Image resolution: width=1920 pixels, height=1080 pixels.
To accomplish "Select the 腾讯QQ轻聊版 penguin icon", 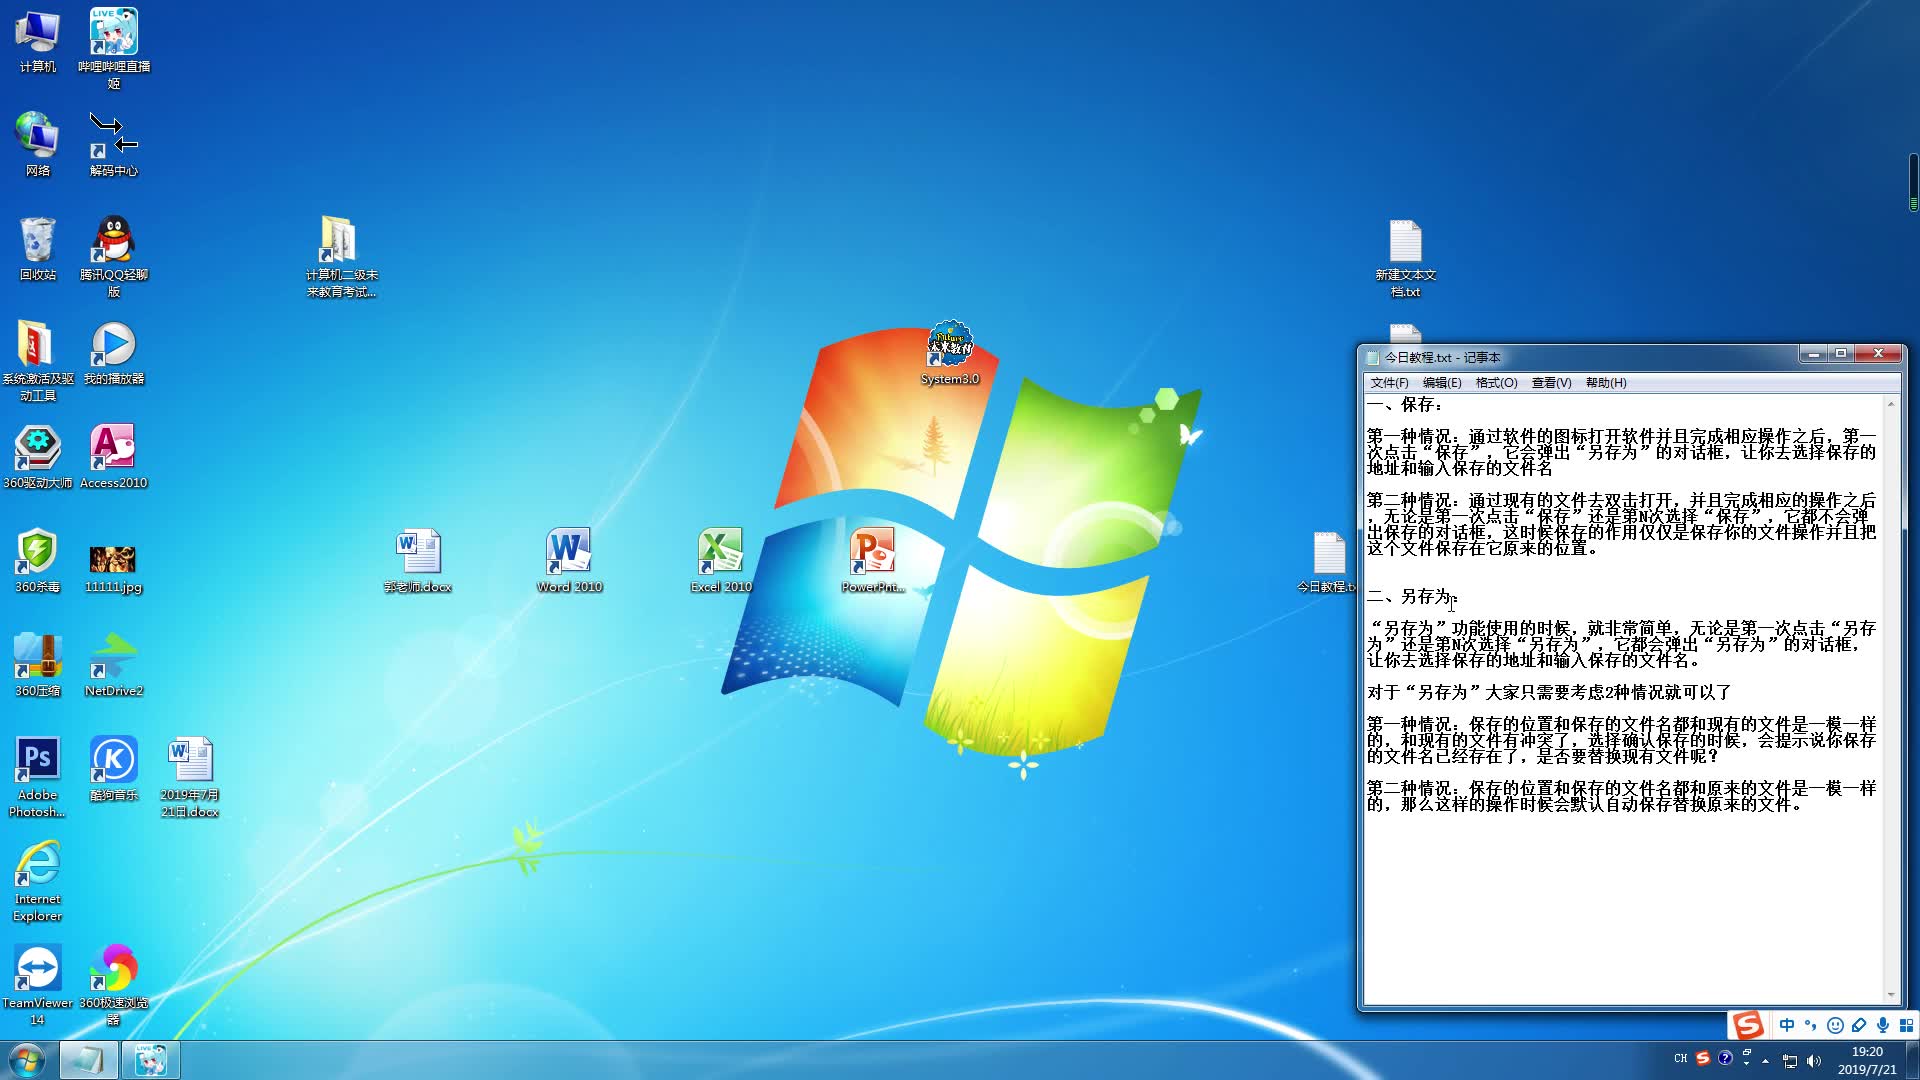I will pos(114,257).
